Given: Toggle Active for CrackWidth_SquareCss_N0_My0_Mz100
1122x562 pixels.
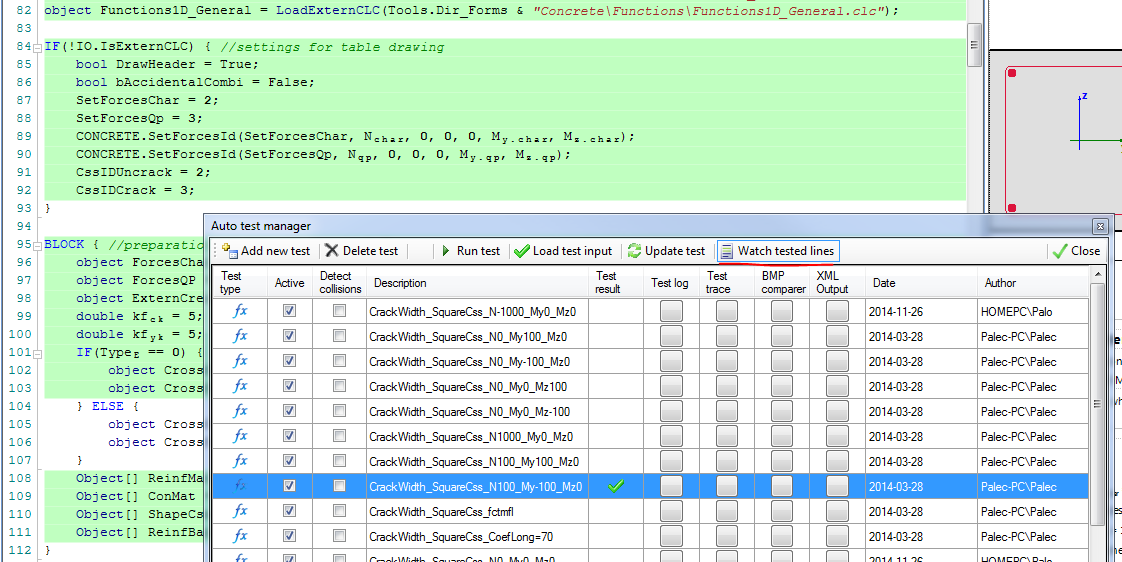Looking at the screenshot, I should pos(289,387).
